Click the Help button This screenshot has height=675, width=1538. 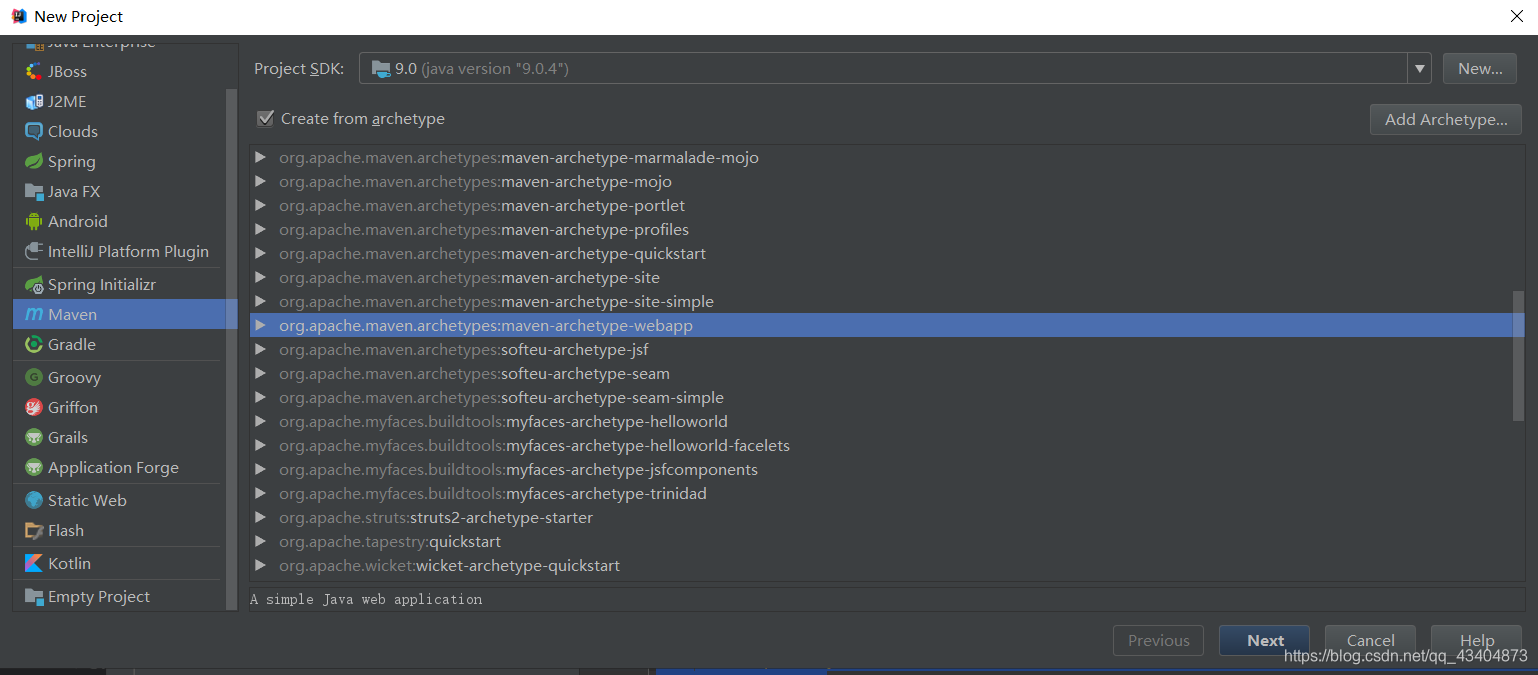pos(1476,640)
